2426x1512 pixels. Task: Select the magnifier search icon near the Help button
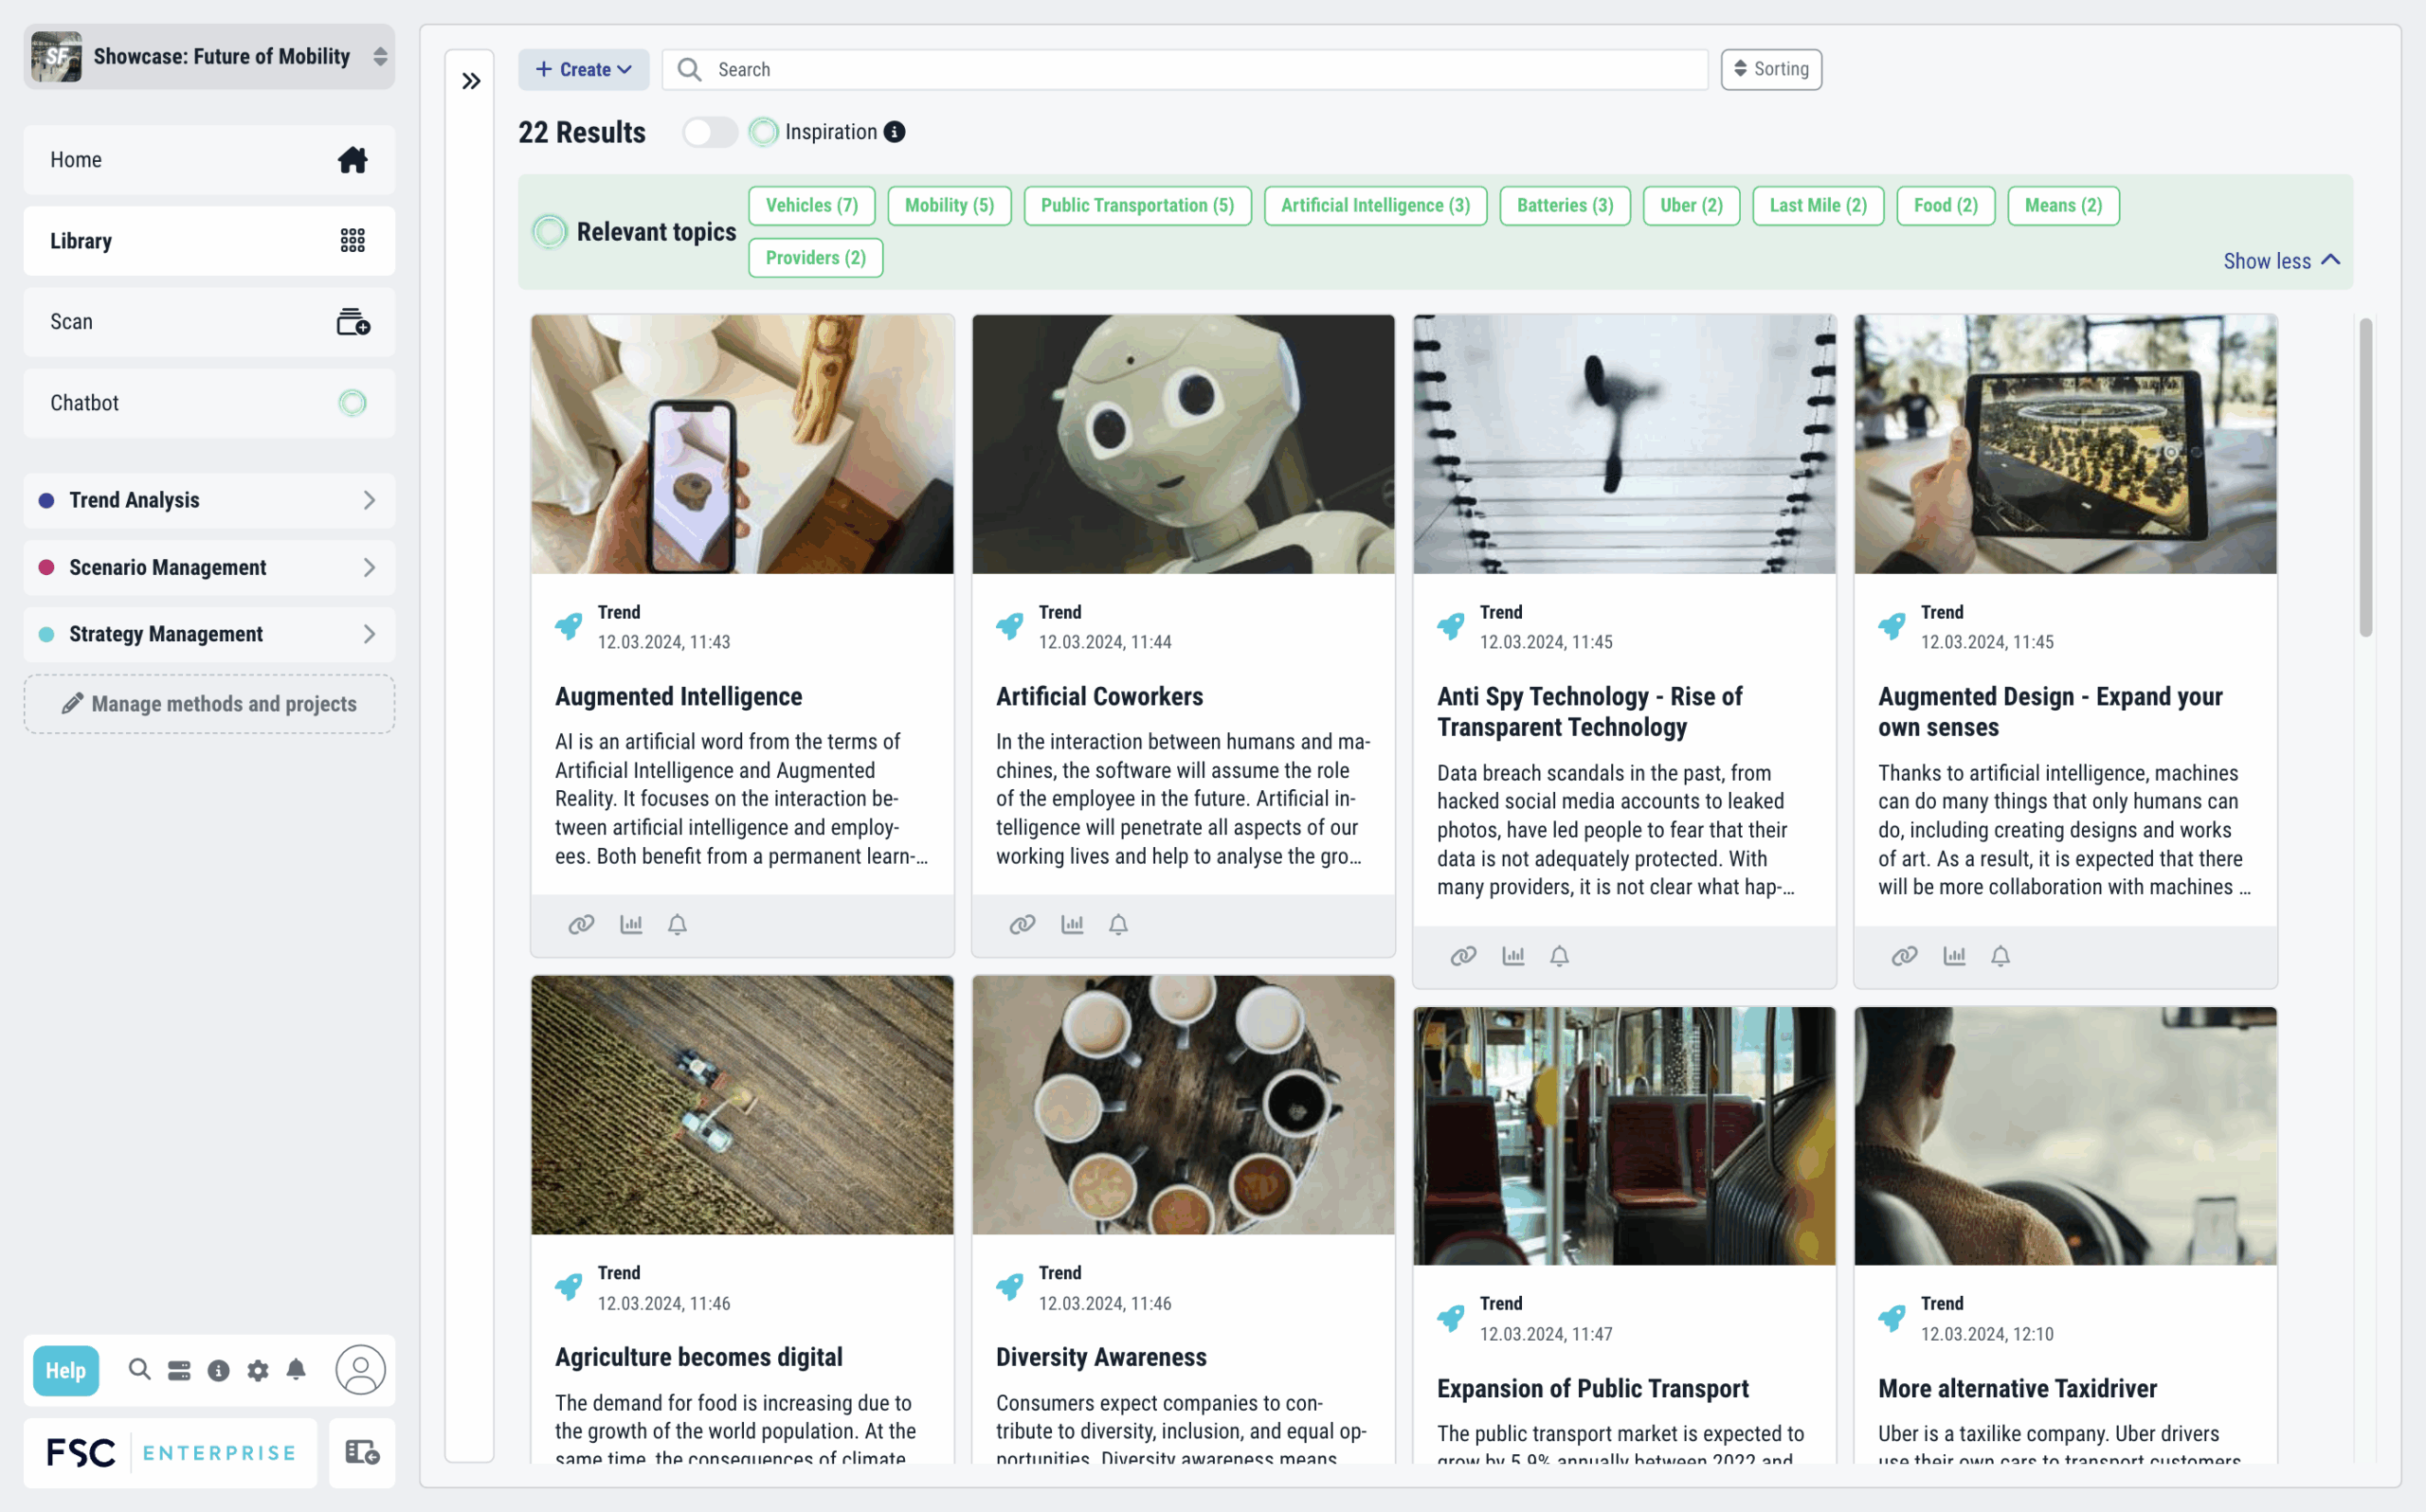139,1371
